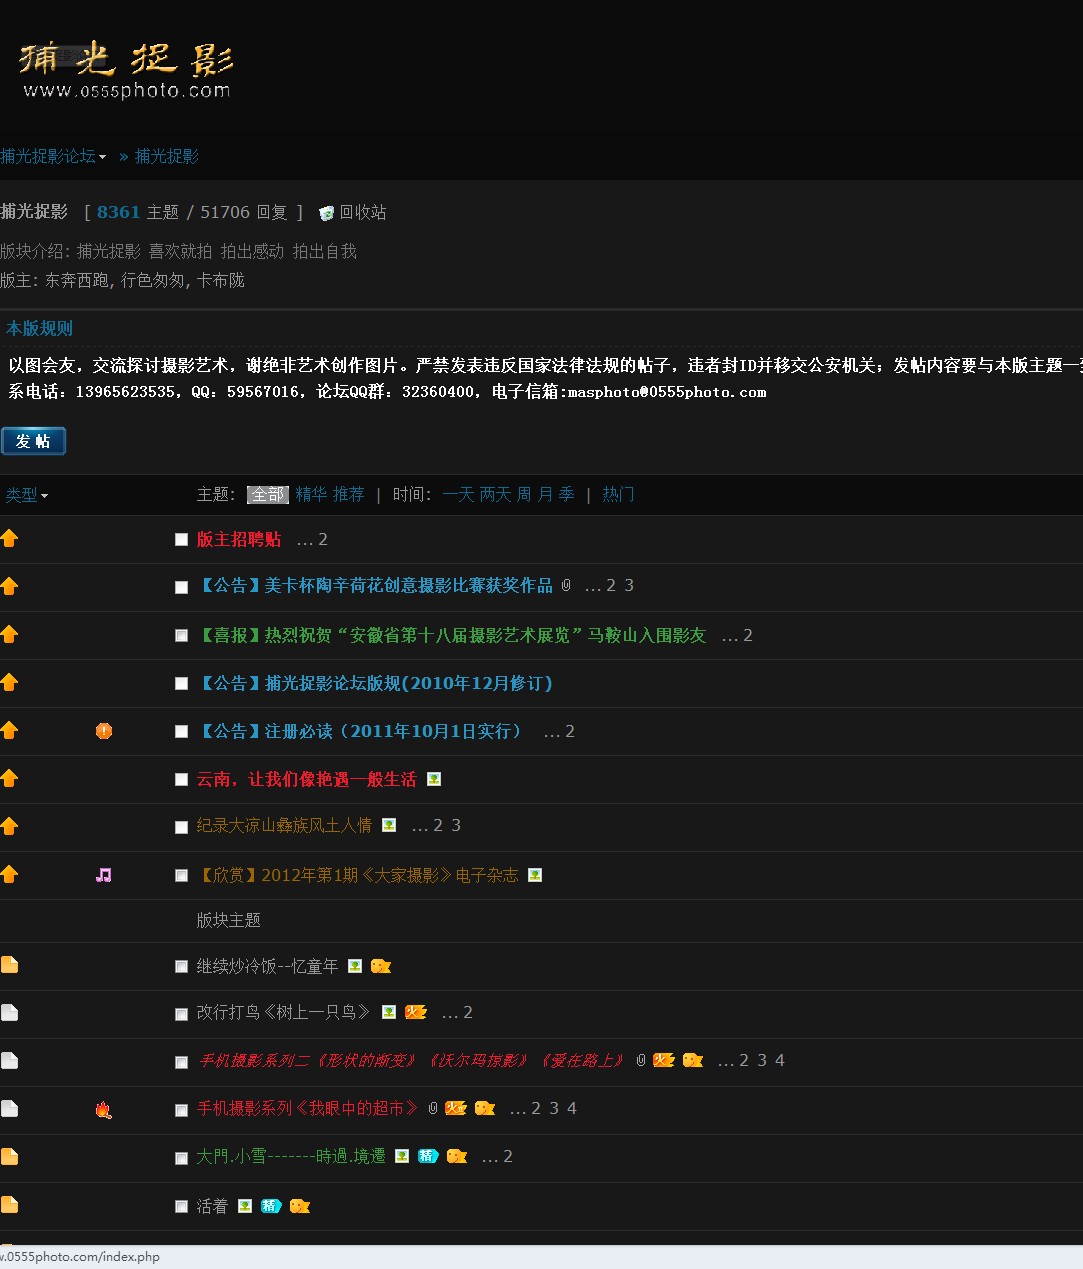
Task: Click the image attachment icon after 云南，让我们像艳遇一般生活
Action: [434, 779]
